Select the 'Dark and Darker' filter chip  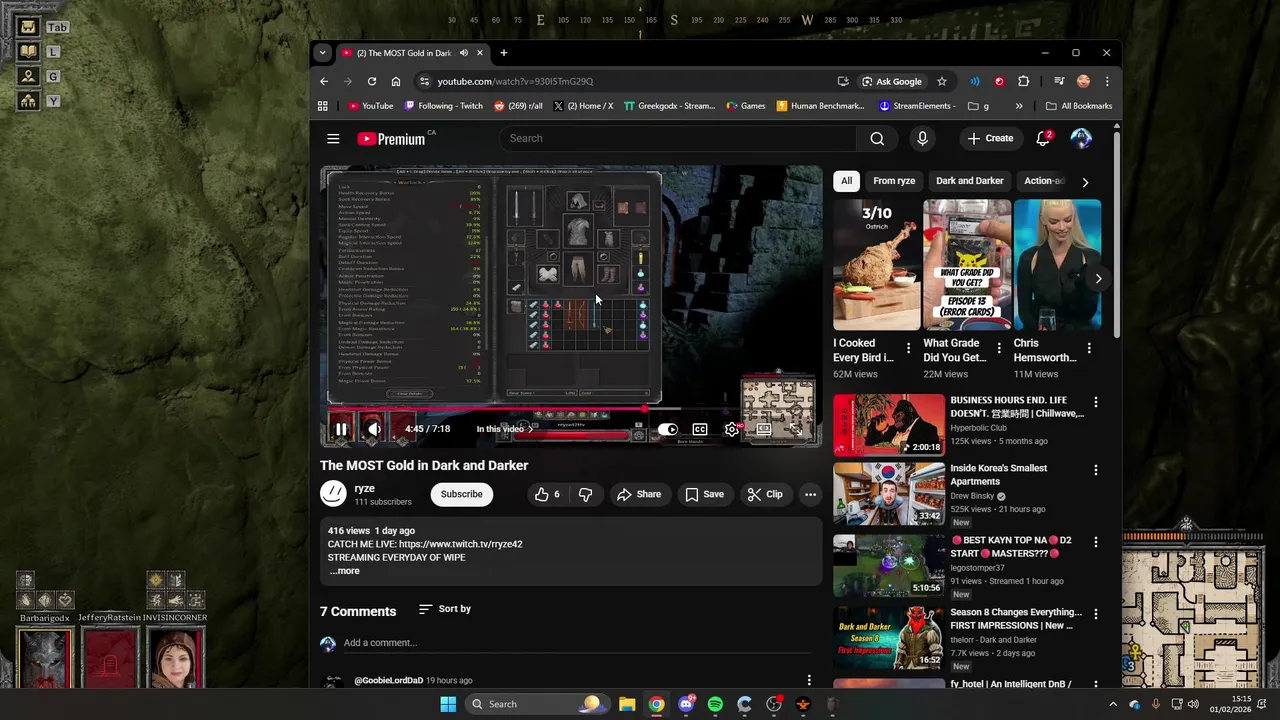969,181
